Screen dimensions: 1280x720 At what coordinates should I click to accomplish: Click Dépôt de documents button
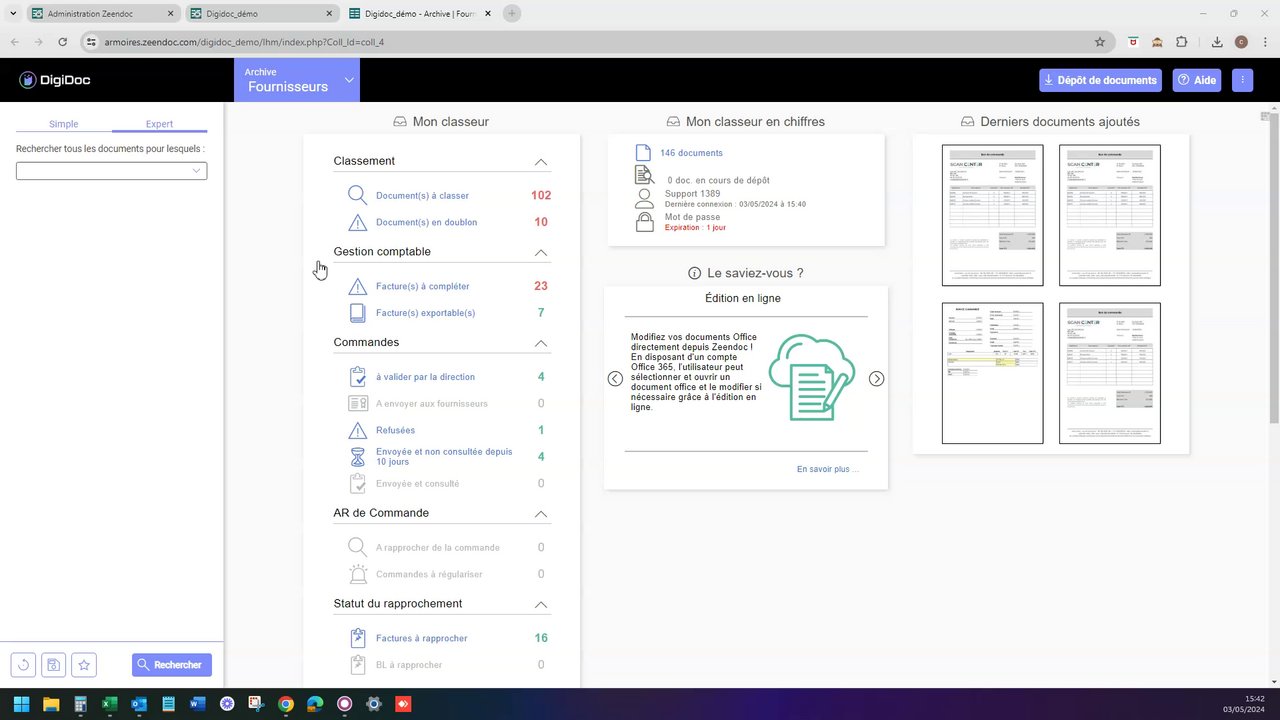[x=1100, y=80]
